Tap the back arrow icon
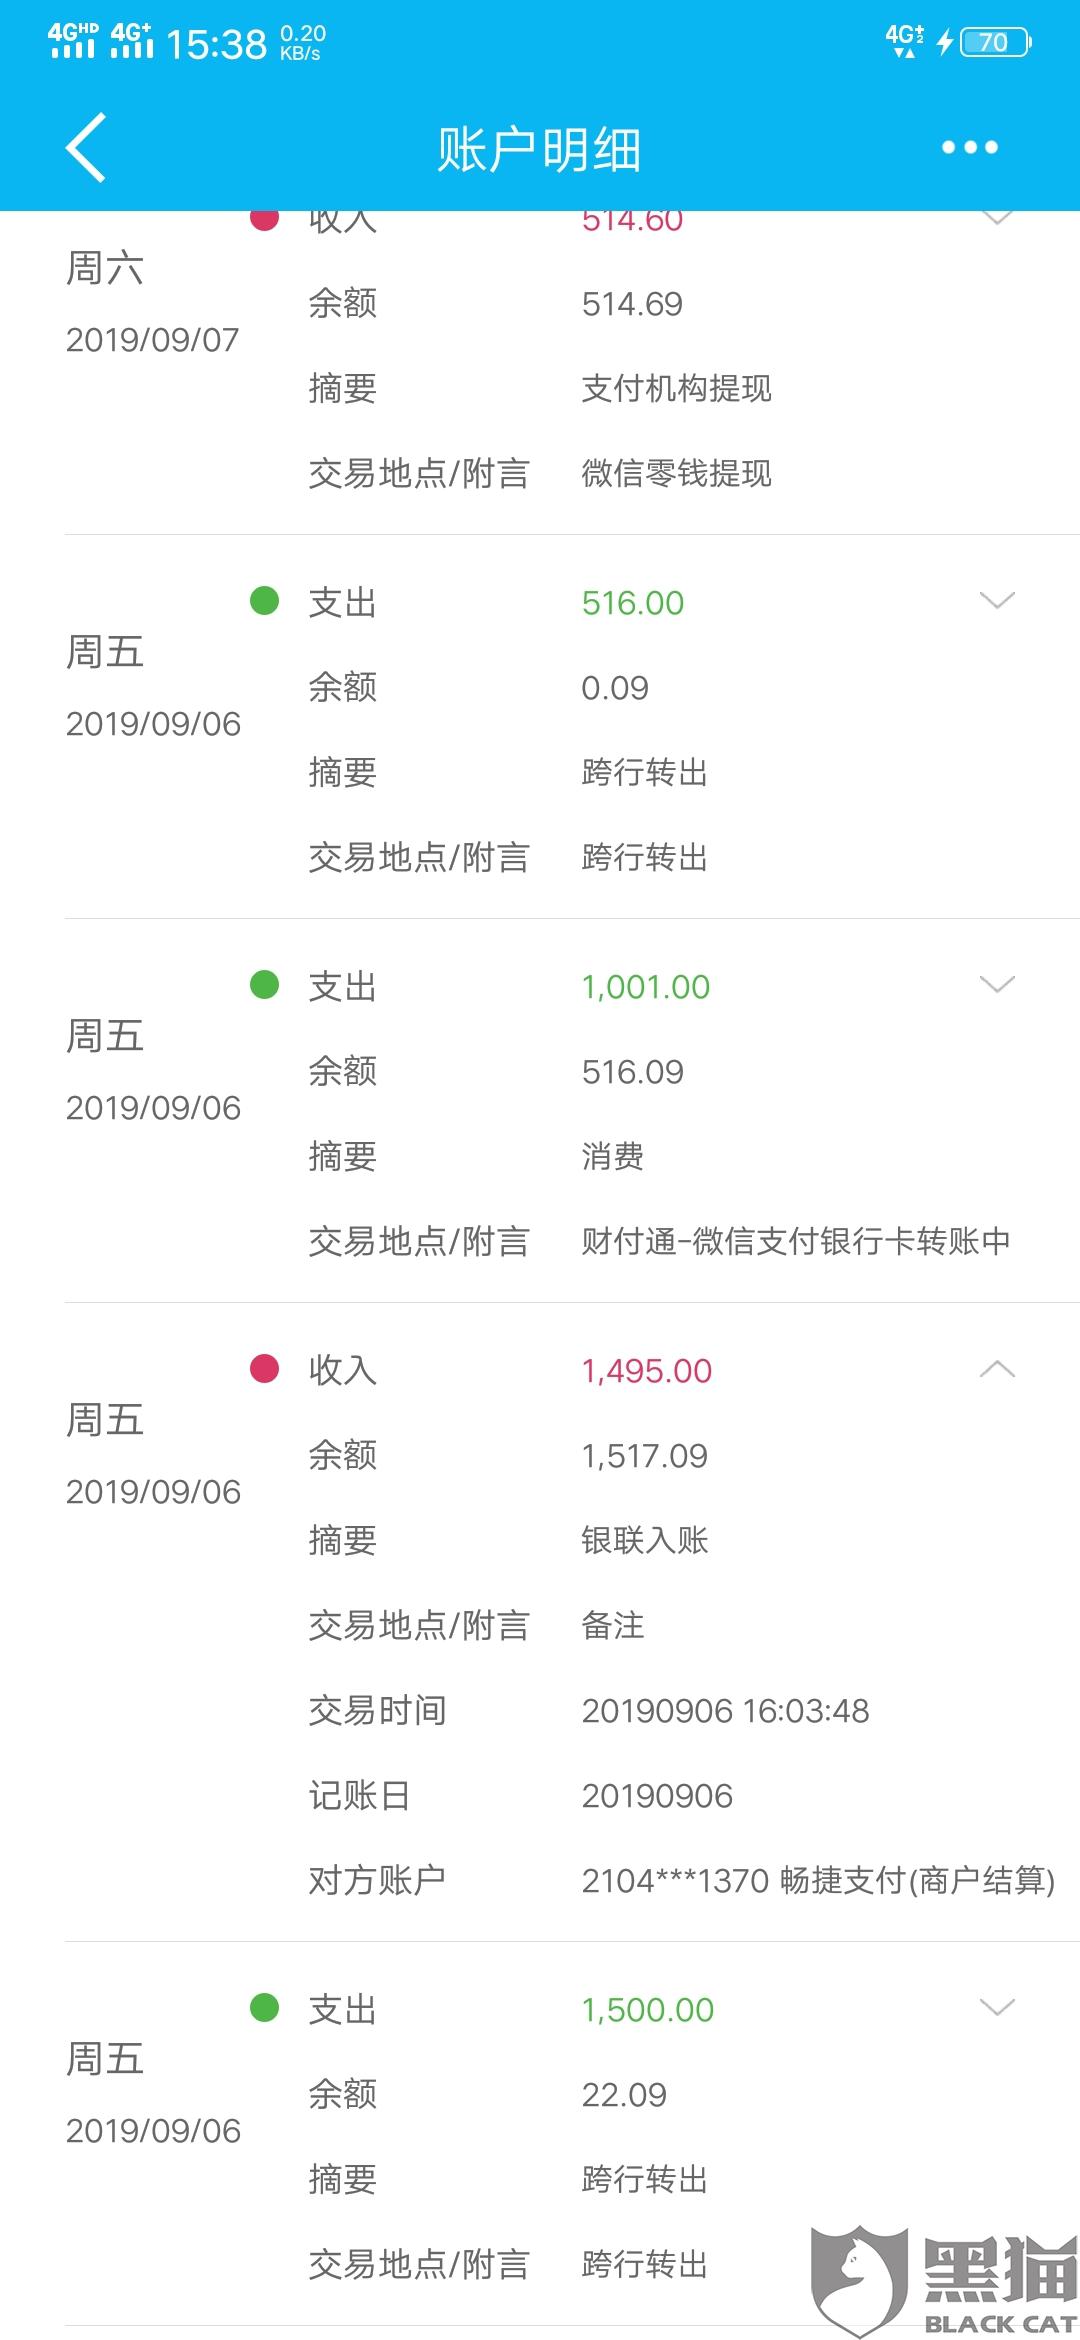The image size is (1080, 2340). click(x=86, y=148)
